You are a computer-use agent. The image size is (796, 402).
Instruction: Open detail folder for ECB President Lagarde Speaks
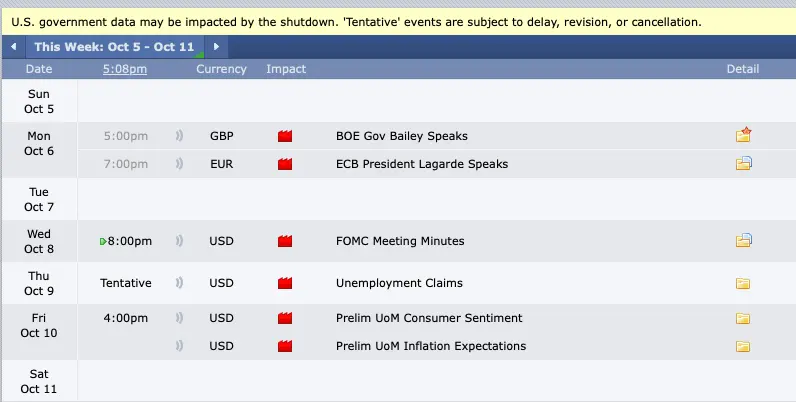pyautogui.click(x=743, y=163)
